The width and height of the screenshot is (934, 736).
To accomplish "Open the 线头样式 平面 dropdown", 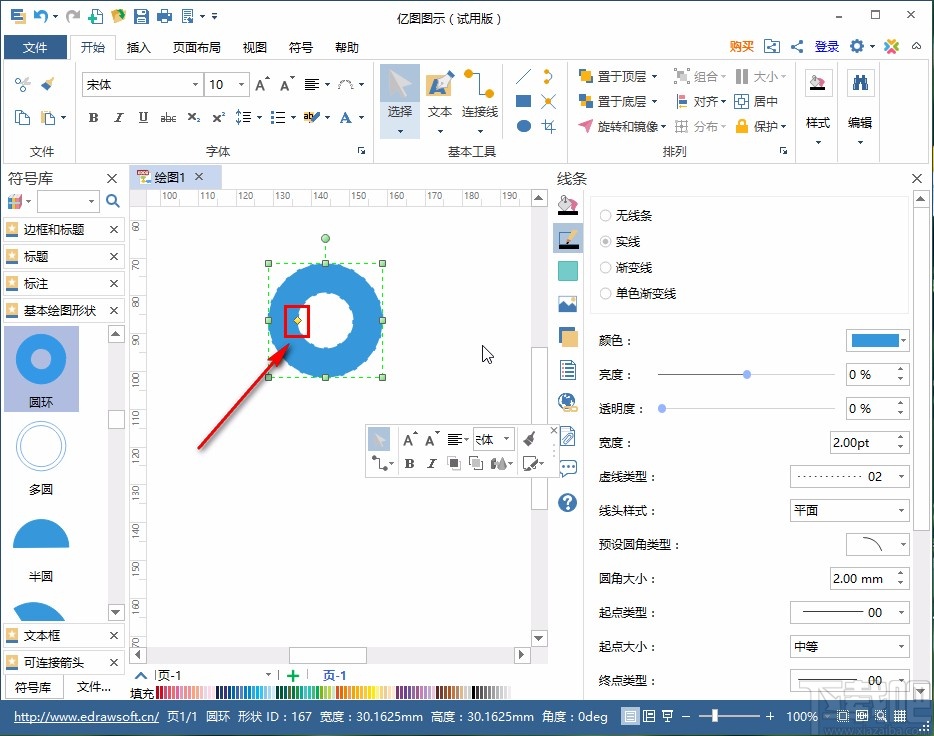I will coord(849,510).
